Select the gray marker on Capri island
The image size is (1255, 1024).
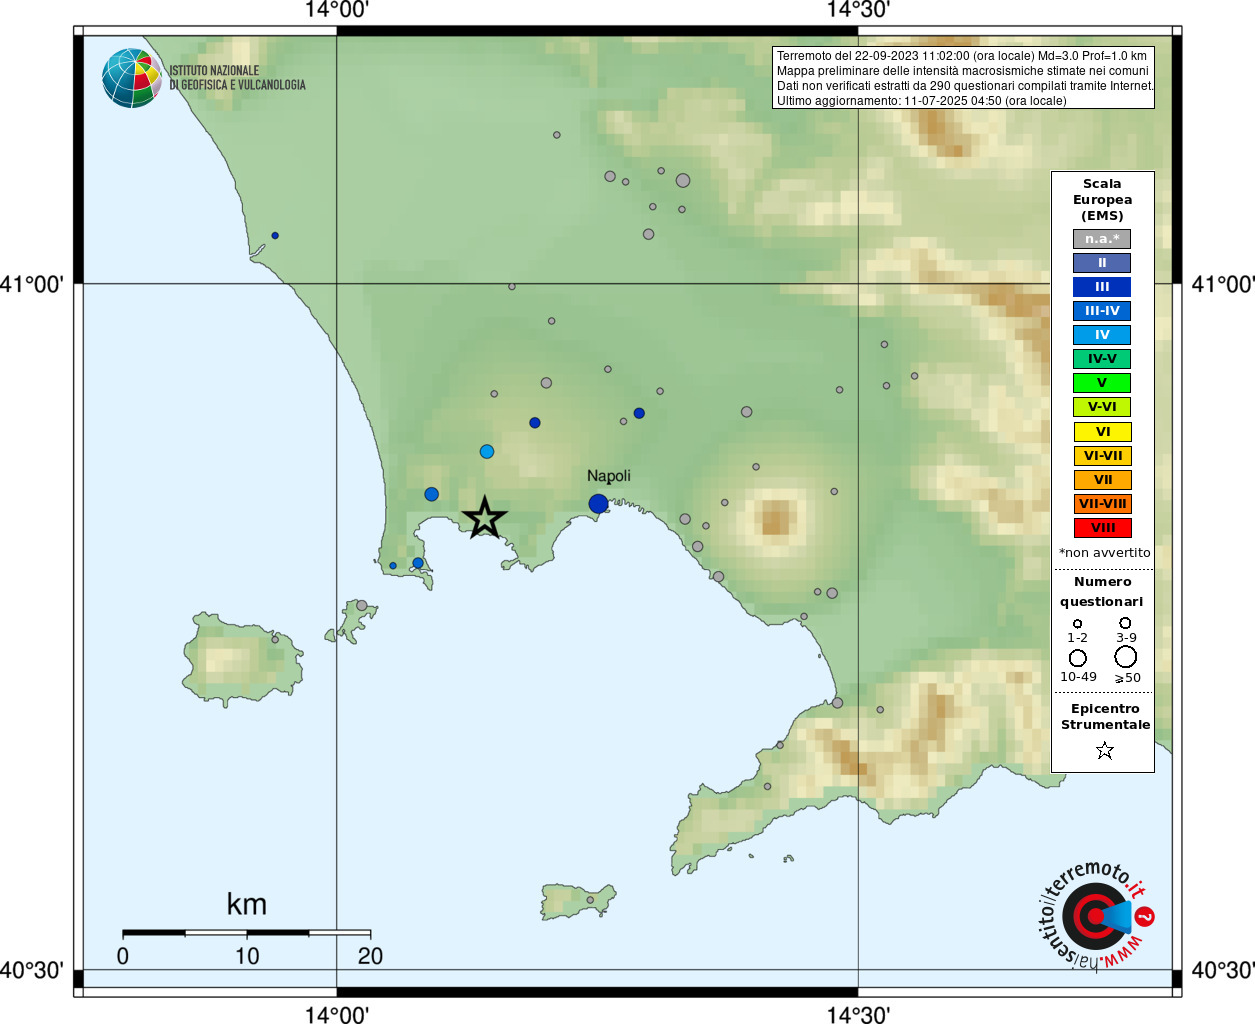(x=590, y=900)
